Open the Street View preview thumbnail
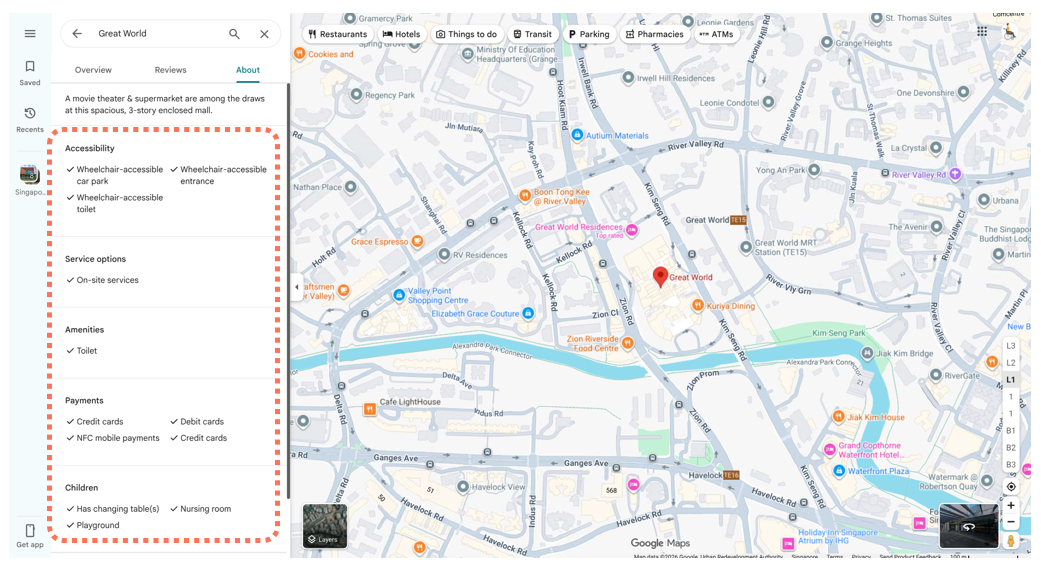Viewport: 1041px width, 572px height. [x=969, y=526]
